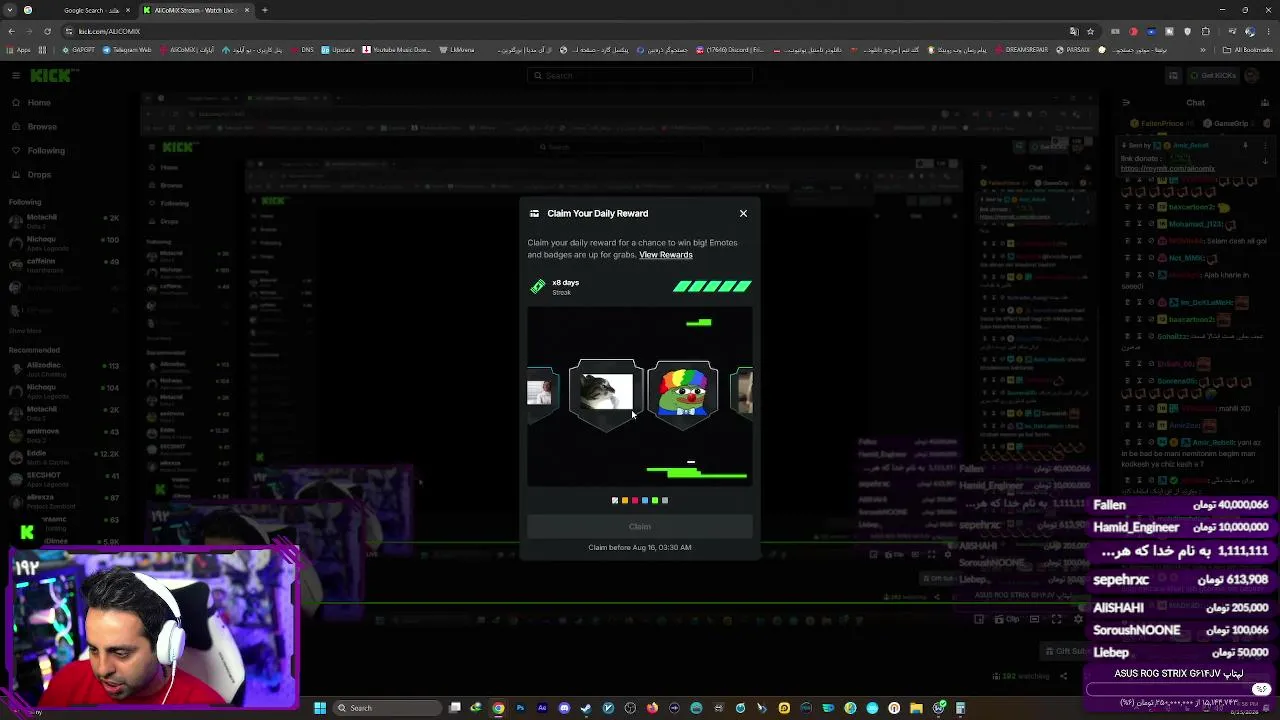Screen dimensions: 1280x720
Task: Focus the Kick search field
Action: 640,76
